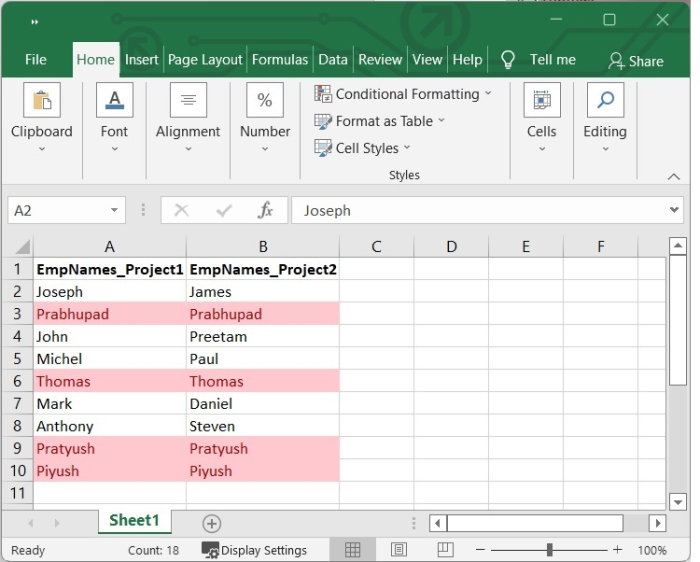Click the Share button
The image size is (700, 562).
click(636, 61)
